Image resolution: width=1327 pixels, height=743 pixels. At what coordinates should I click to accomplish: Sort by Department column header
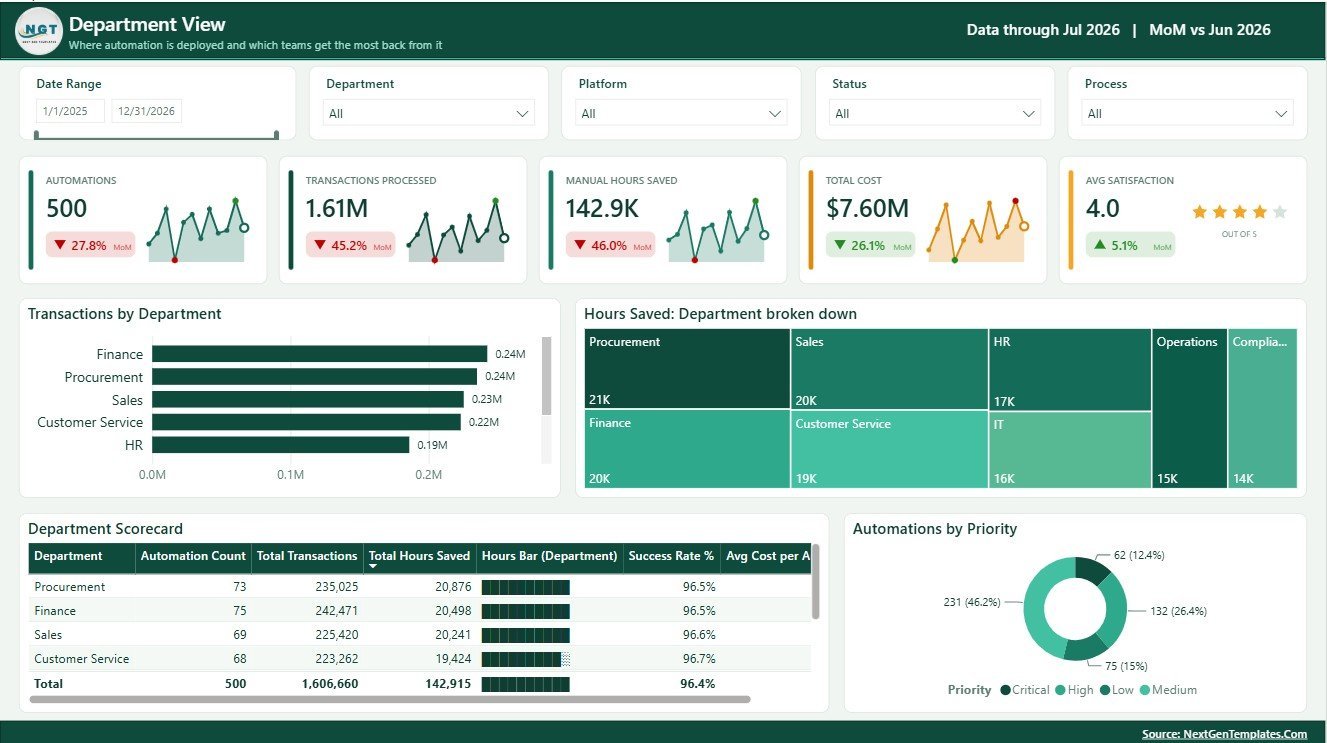tap(82, 557)
